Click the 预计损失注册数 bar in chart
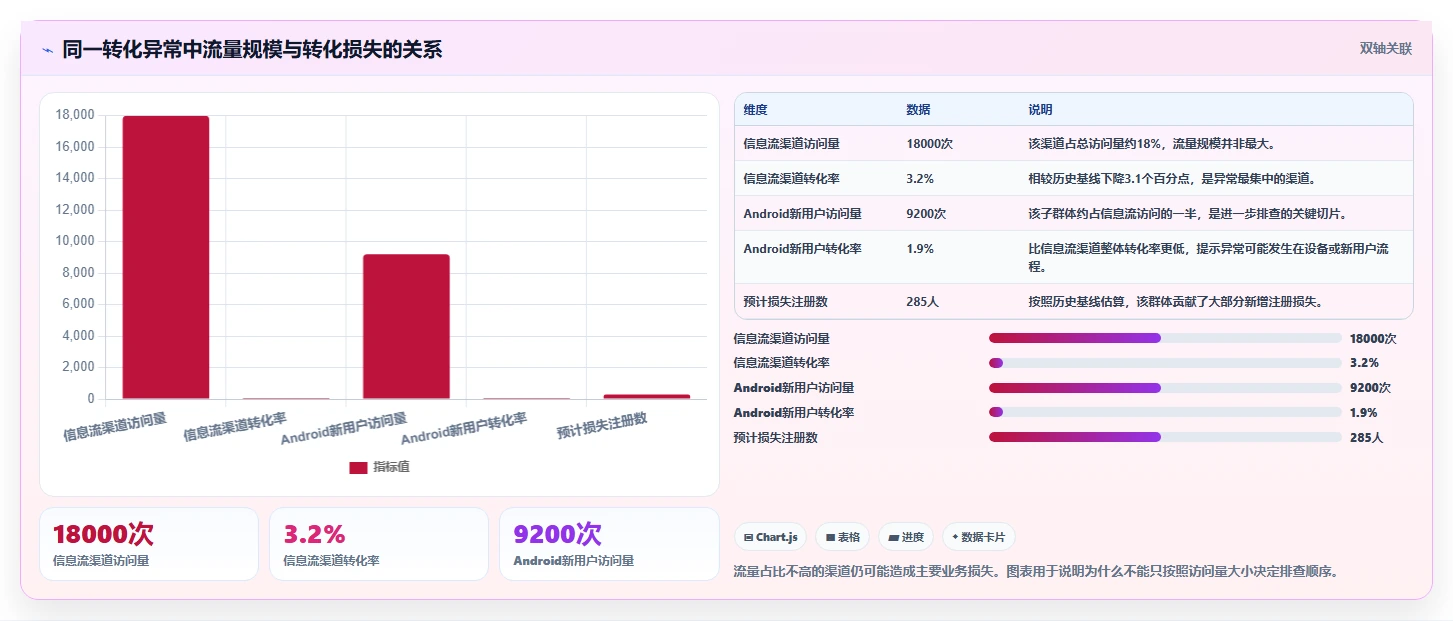 click(646, 396)
